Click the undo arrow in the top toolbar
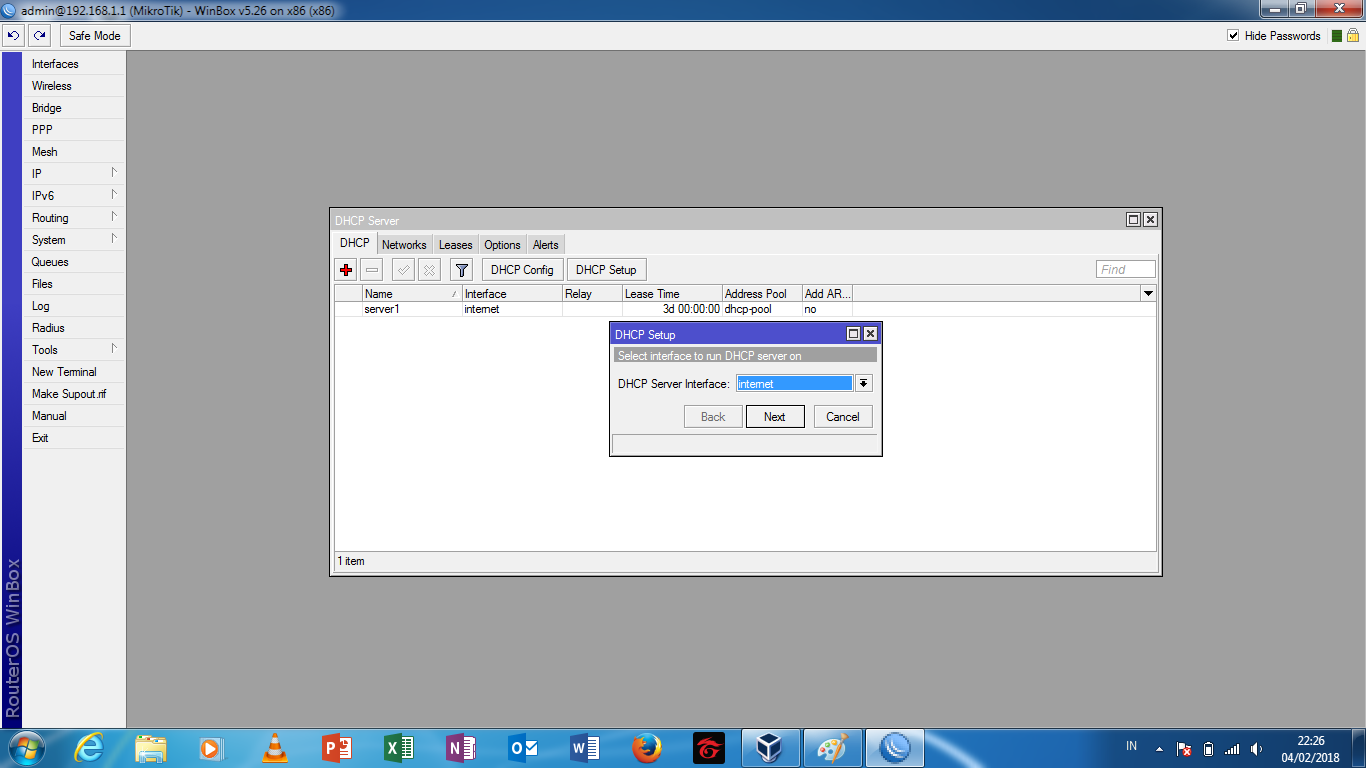Screen dimensions: 1366x768 (x=12, y=35)
